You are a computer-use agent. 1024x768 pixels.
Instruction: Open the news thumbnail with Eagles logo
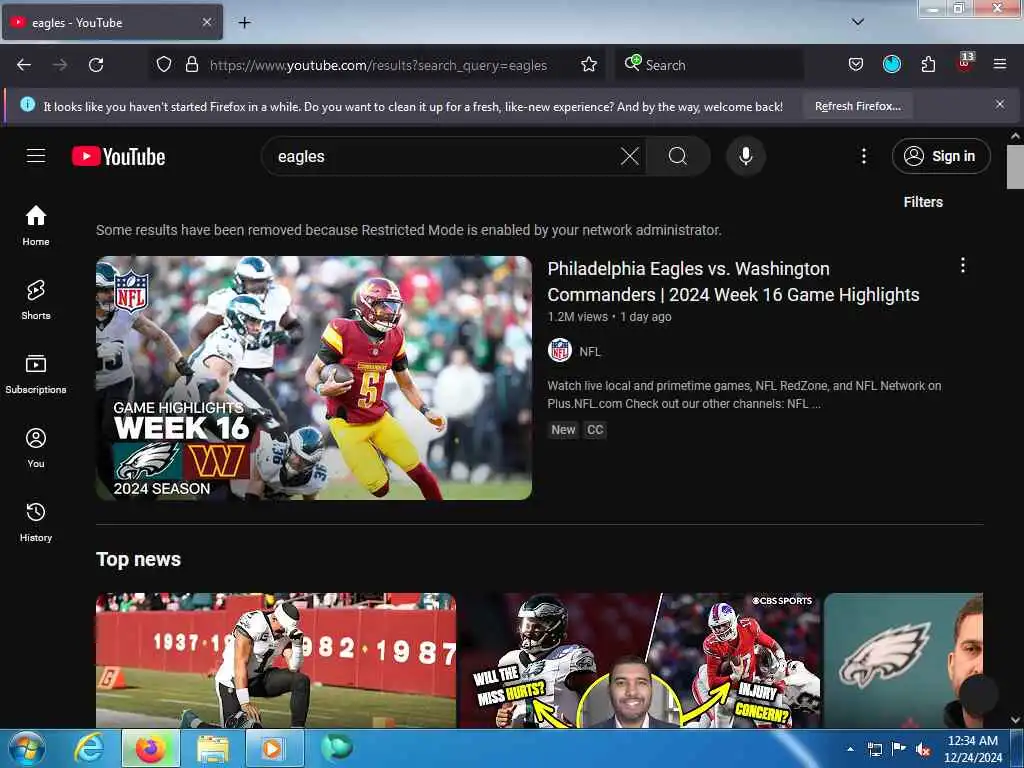click(x=903, y=660)
